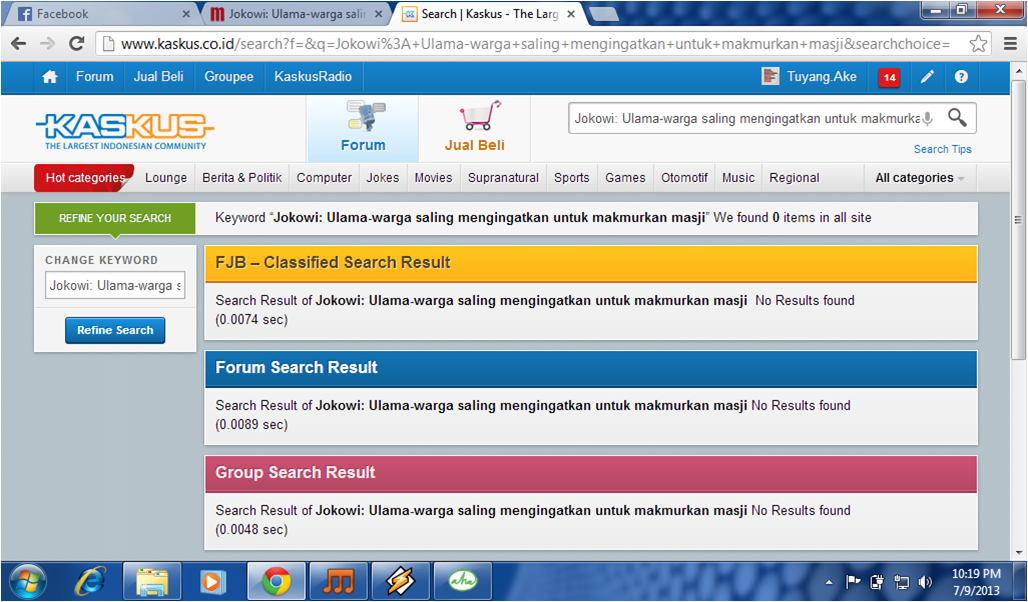Activate voice search microphone icon

click(x=927, y=119)
